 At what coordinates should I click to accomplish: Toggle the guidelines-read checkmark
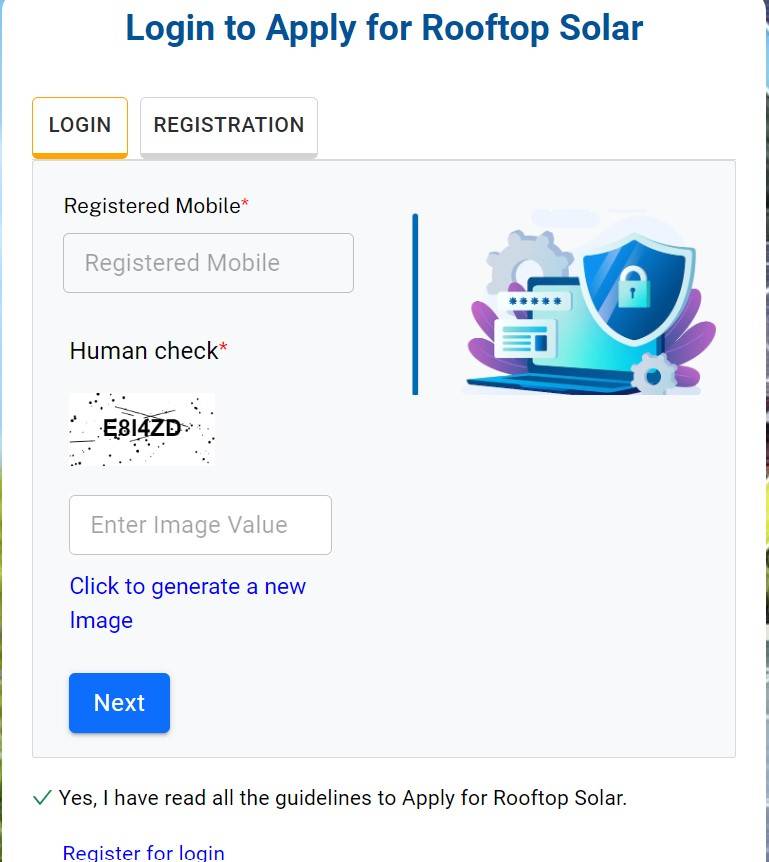(x=42, y=798)
